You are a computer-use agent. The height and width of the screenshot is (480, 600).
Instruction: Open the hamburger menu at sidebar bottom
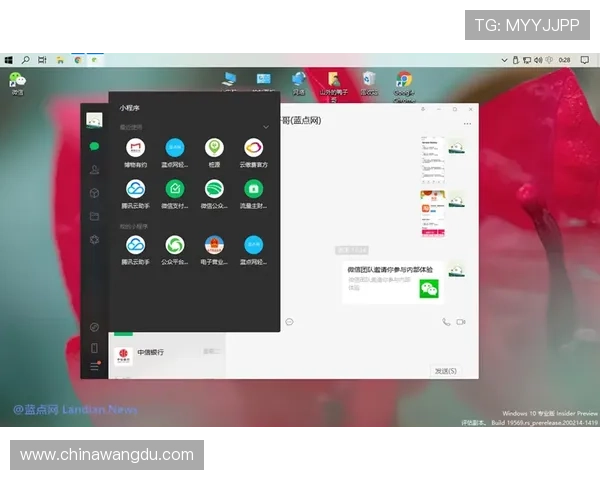[94, 368]
